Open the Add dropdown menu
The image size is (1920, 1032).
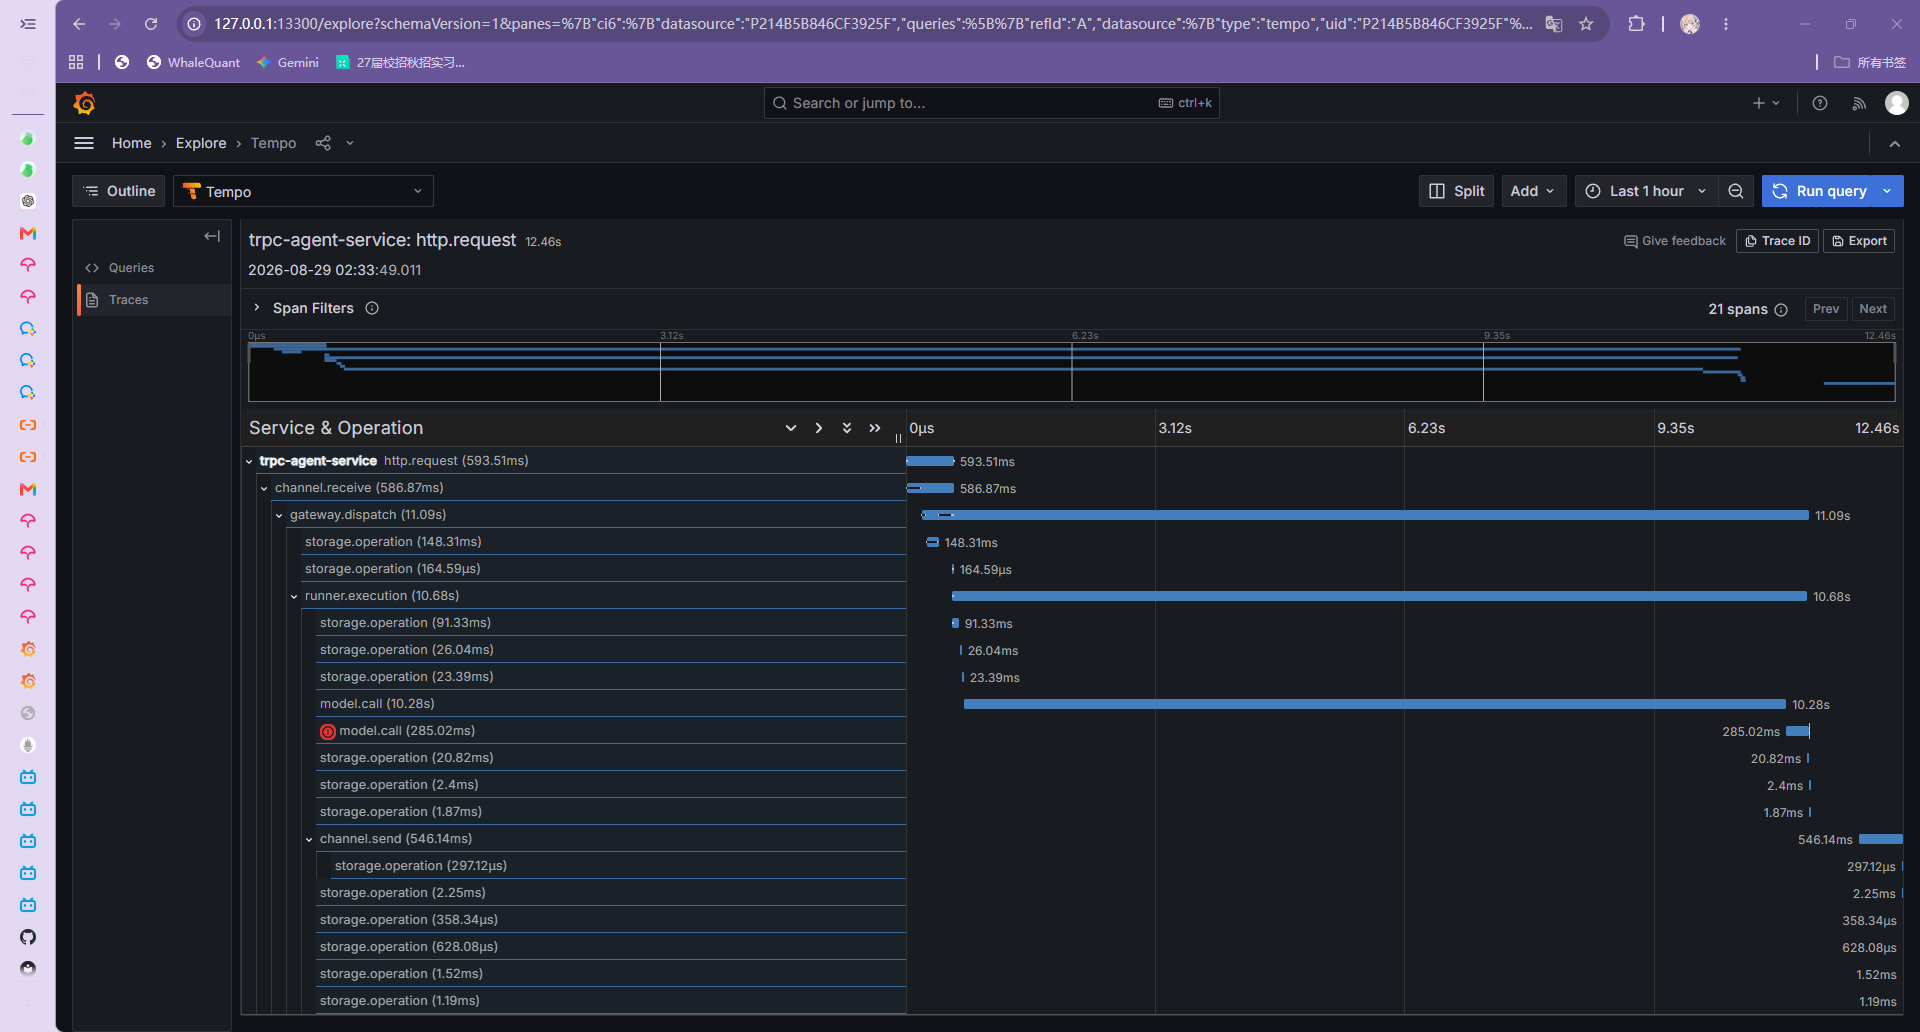(x=1533, y=191)
